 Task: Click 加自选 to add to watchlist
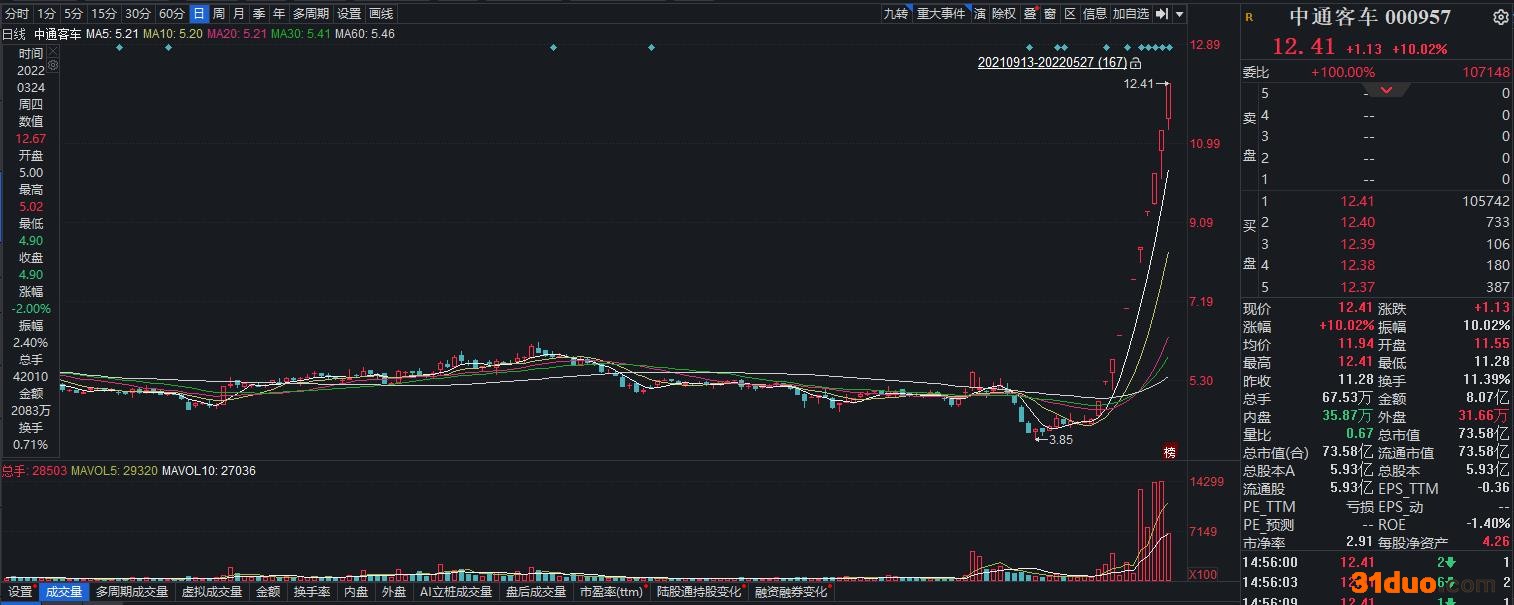pos(1130,14)
